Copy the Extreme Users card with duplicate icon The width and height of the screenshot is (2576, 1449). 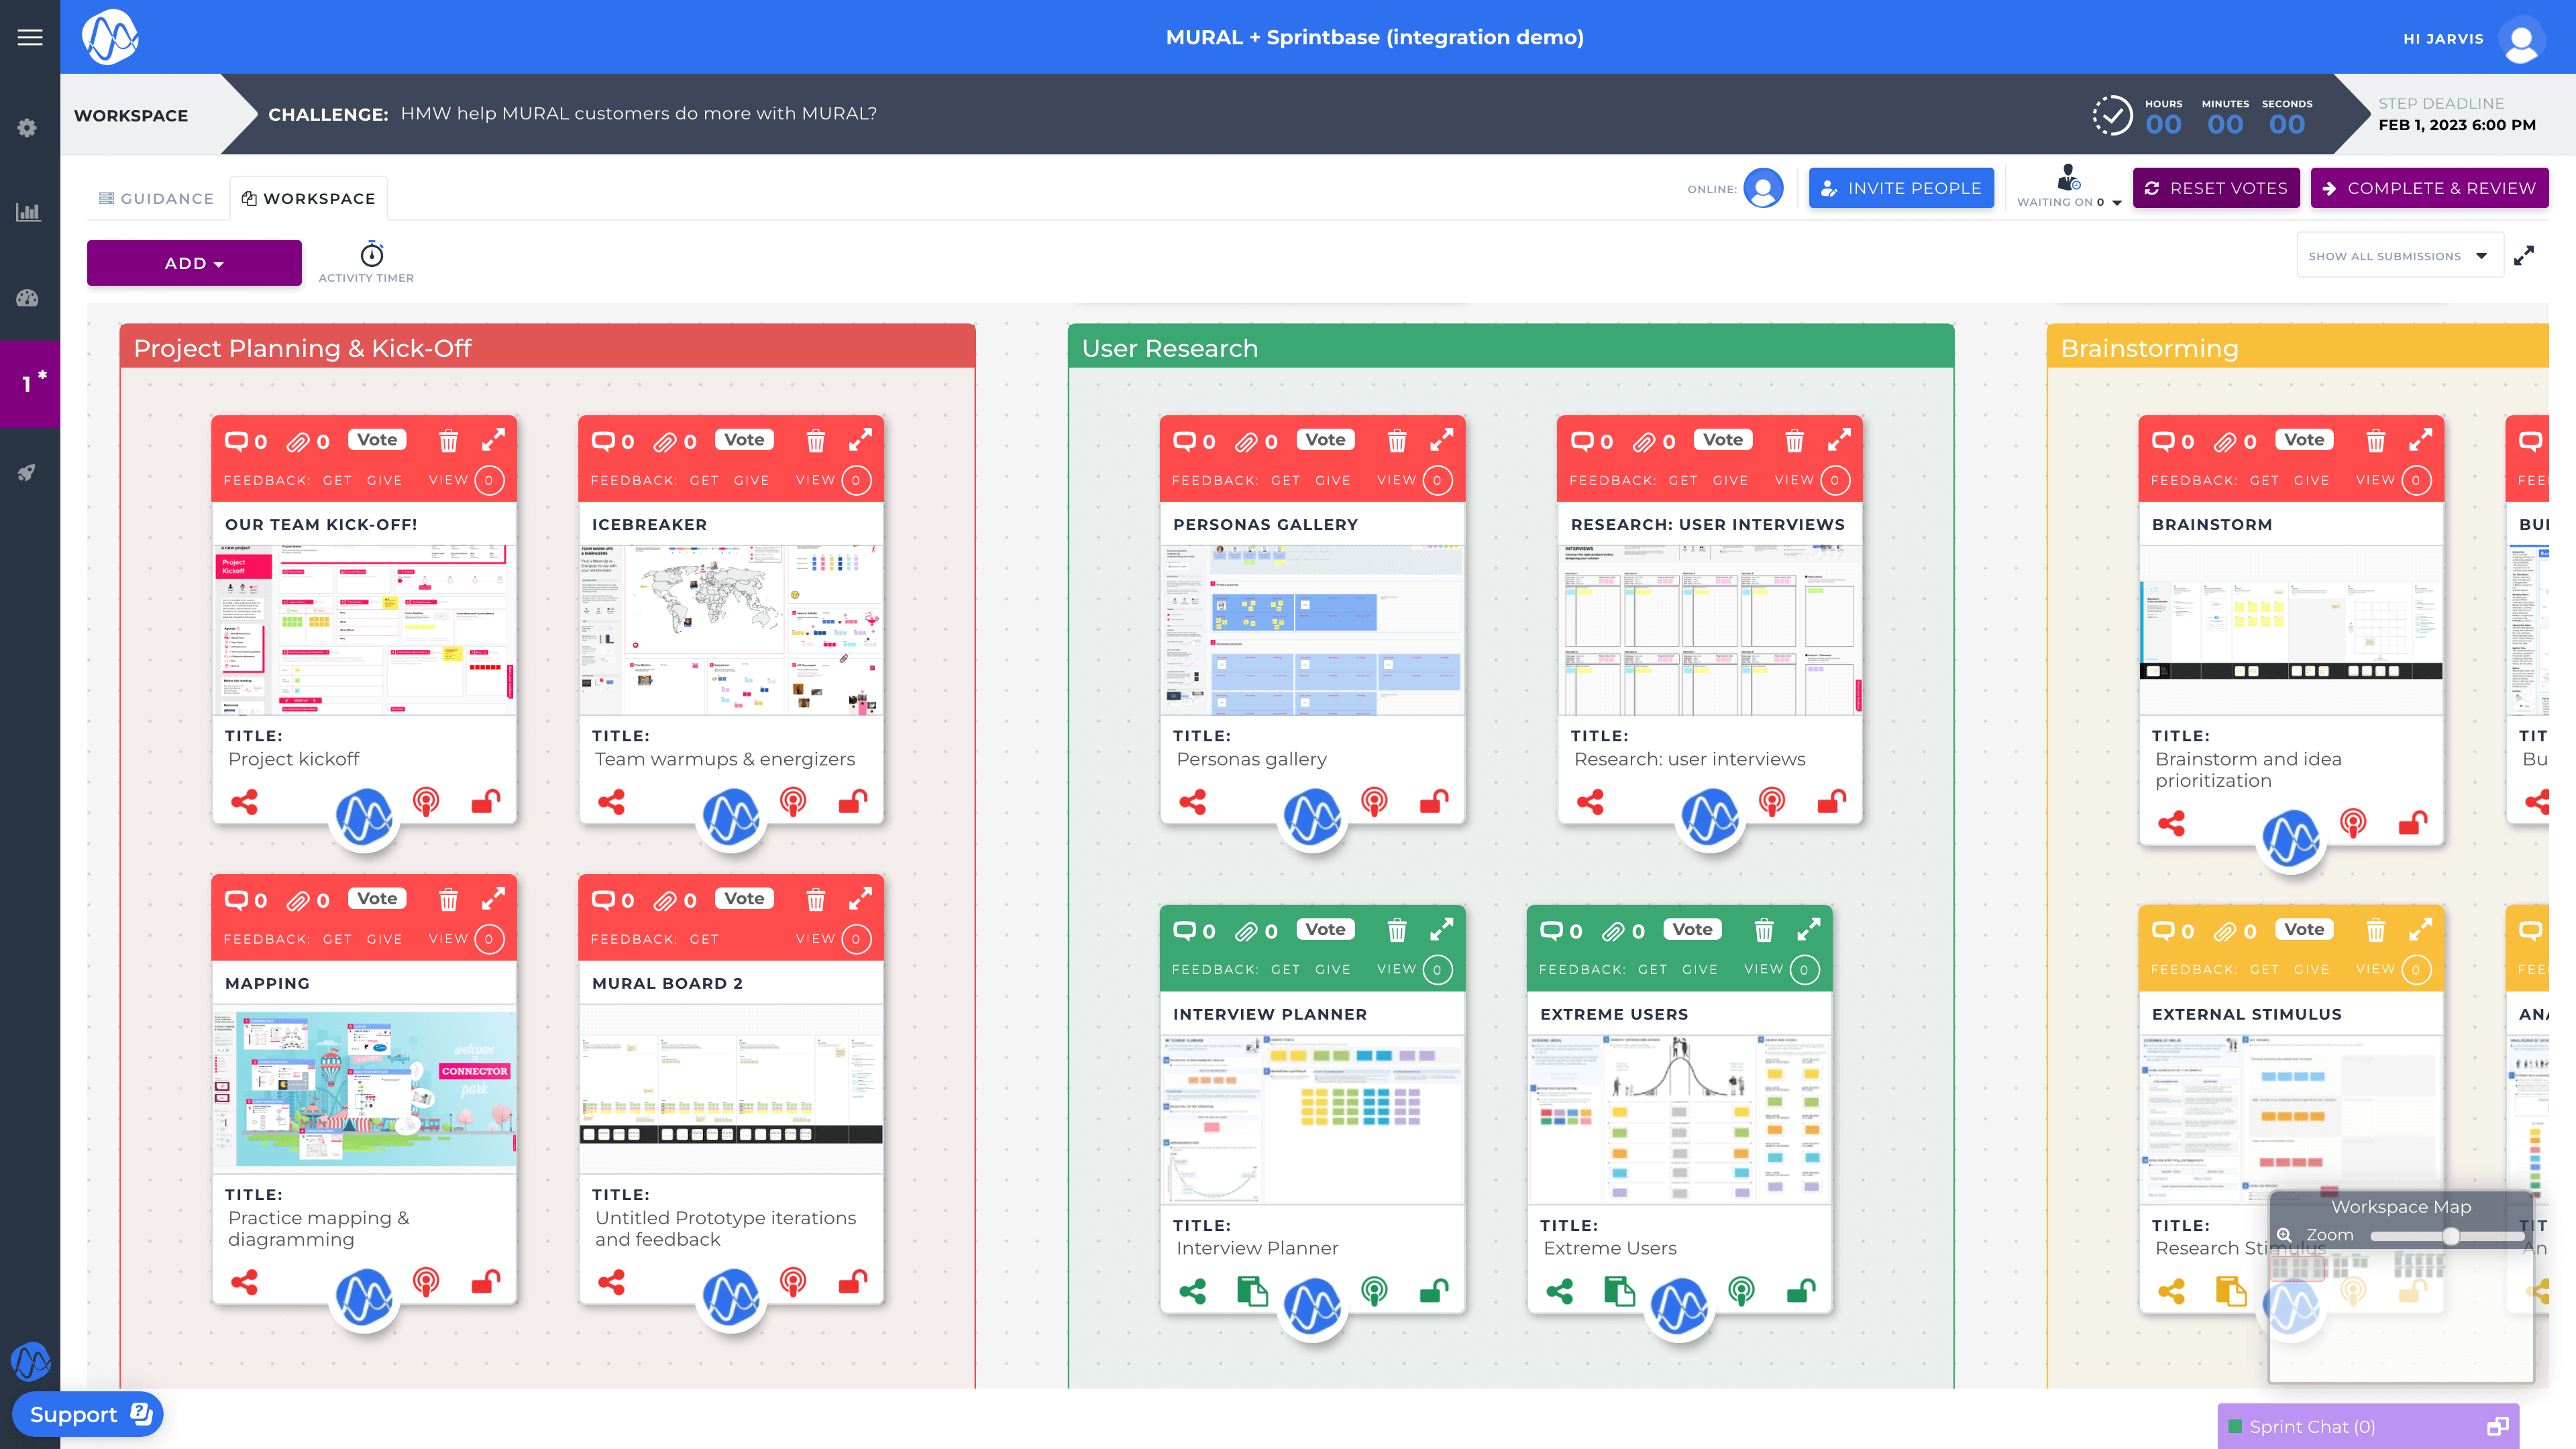(1619, 1291)
